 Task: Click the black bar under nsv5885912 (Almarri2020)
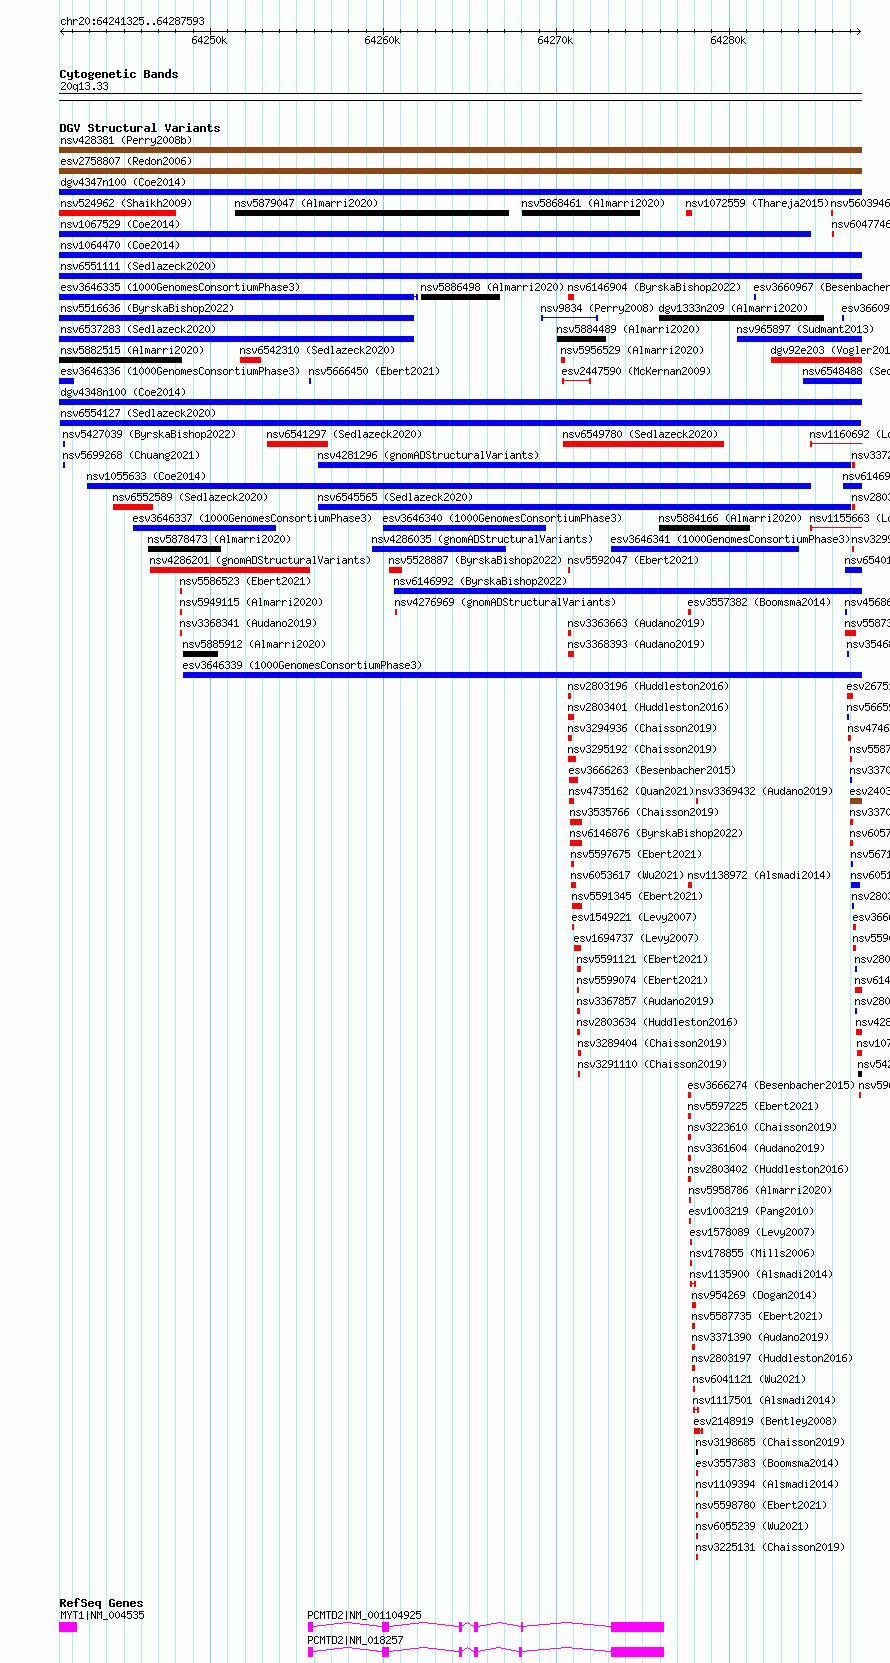tap(200, 654)
